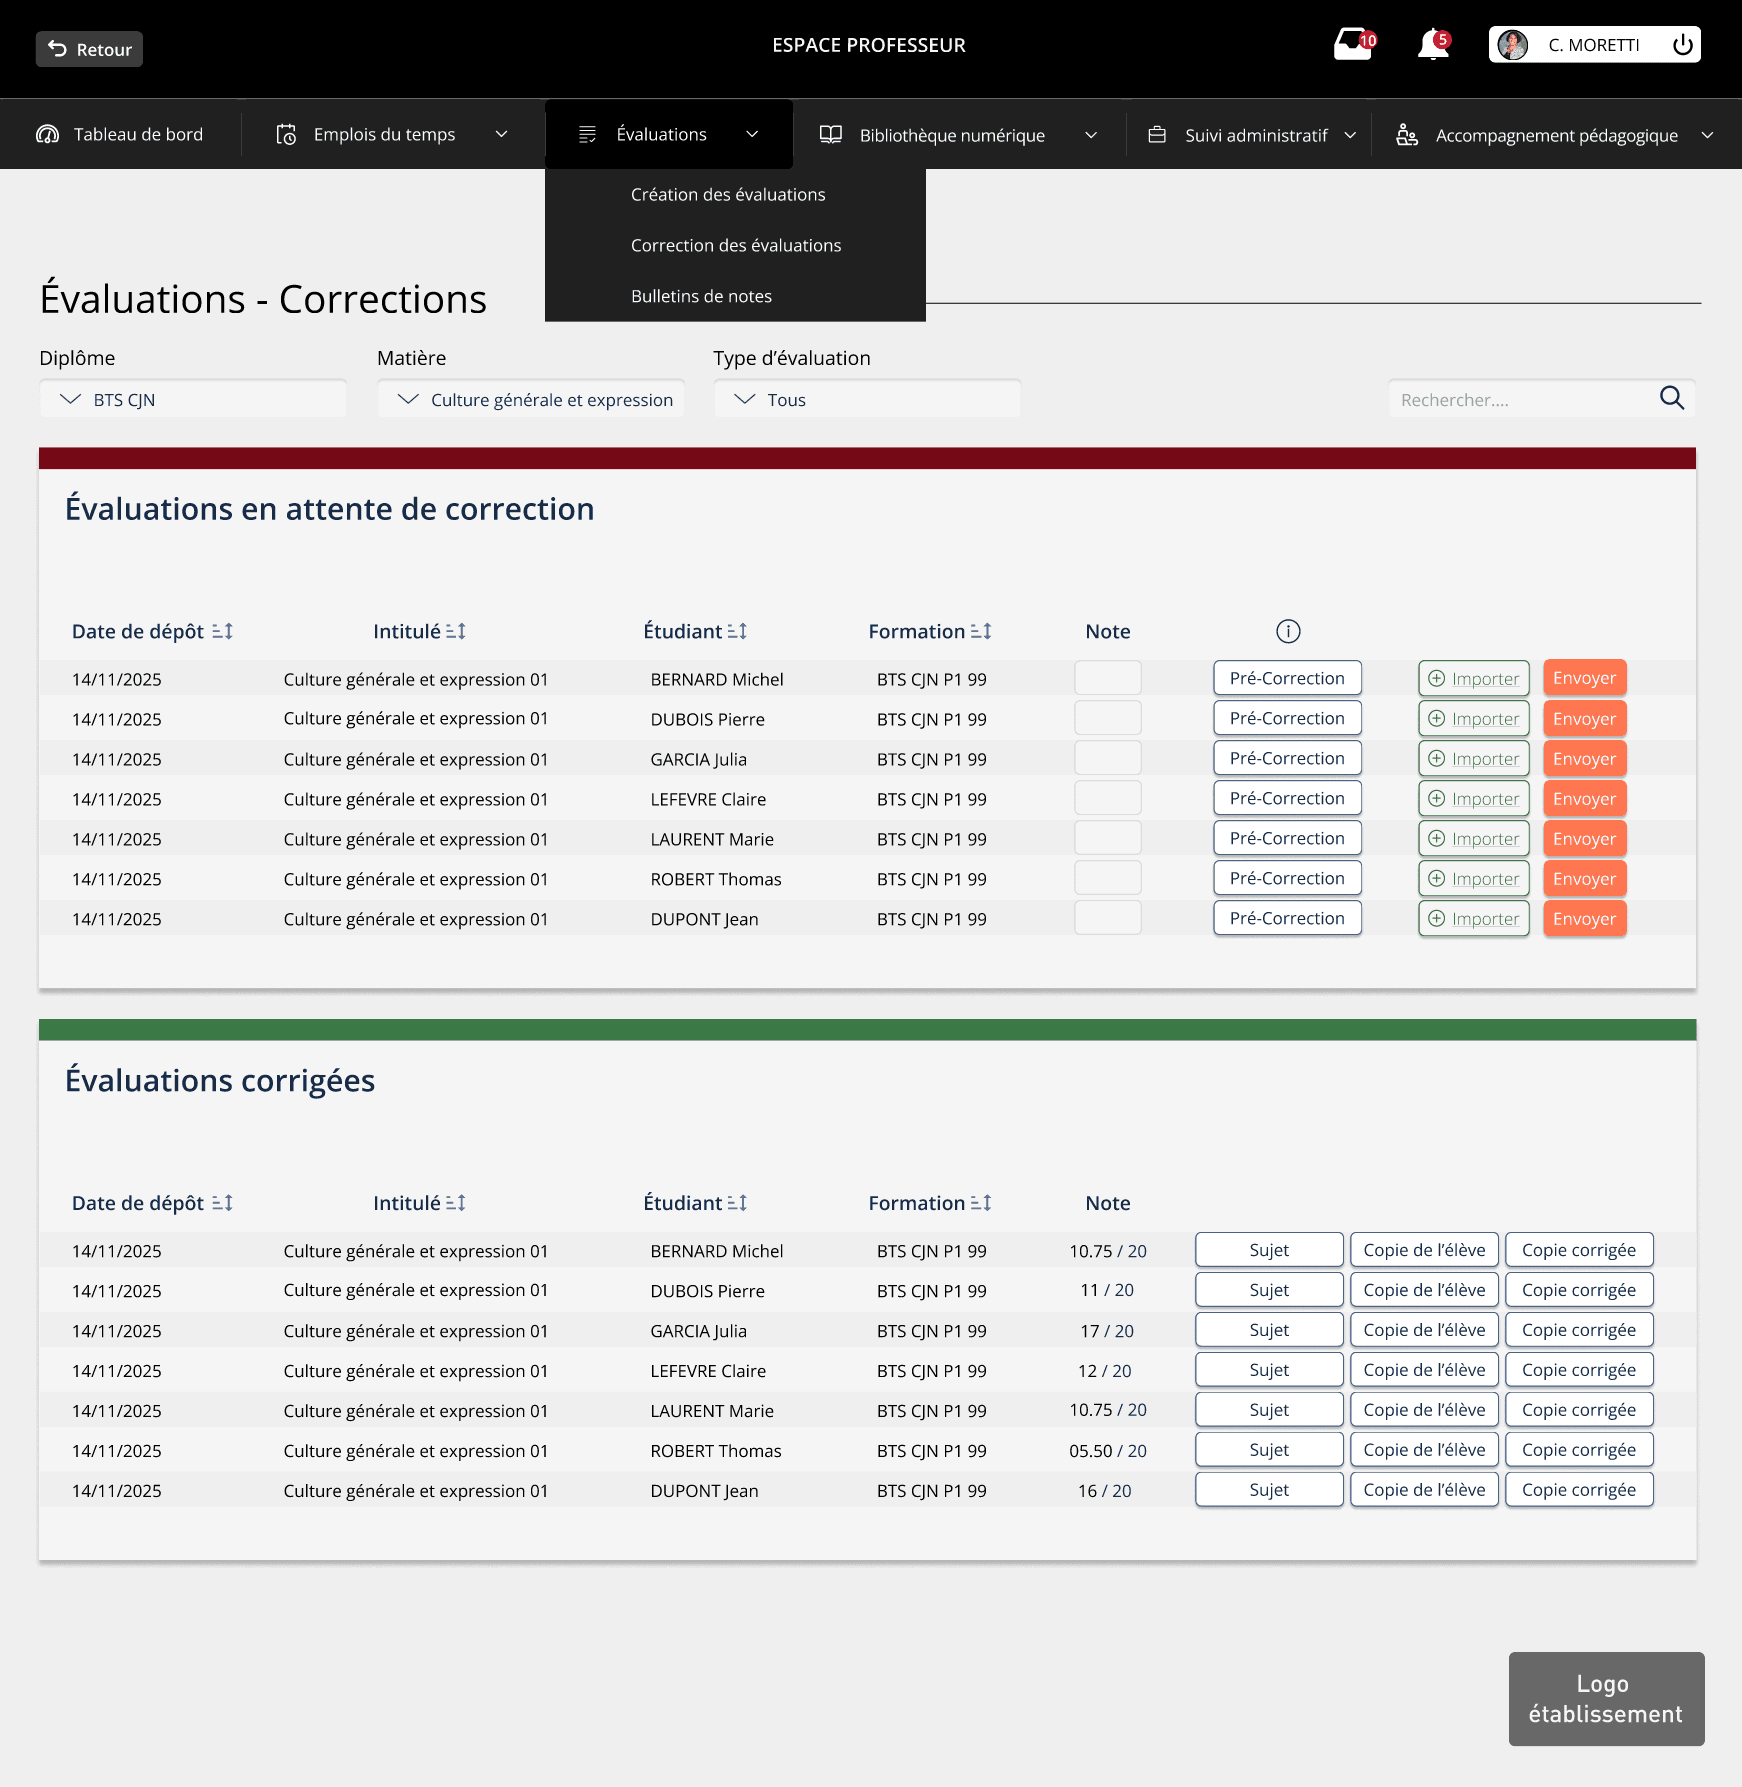Click C. MORETTI profile avatar

tap(1512, 45)
